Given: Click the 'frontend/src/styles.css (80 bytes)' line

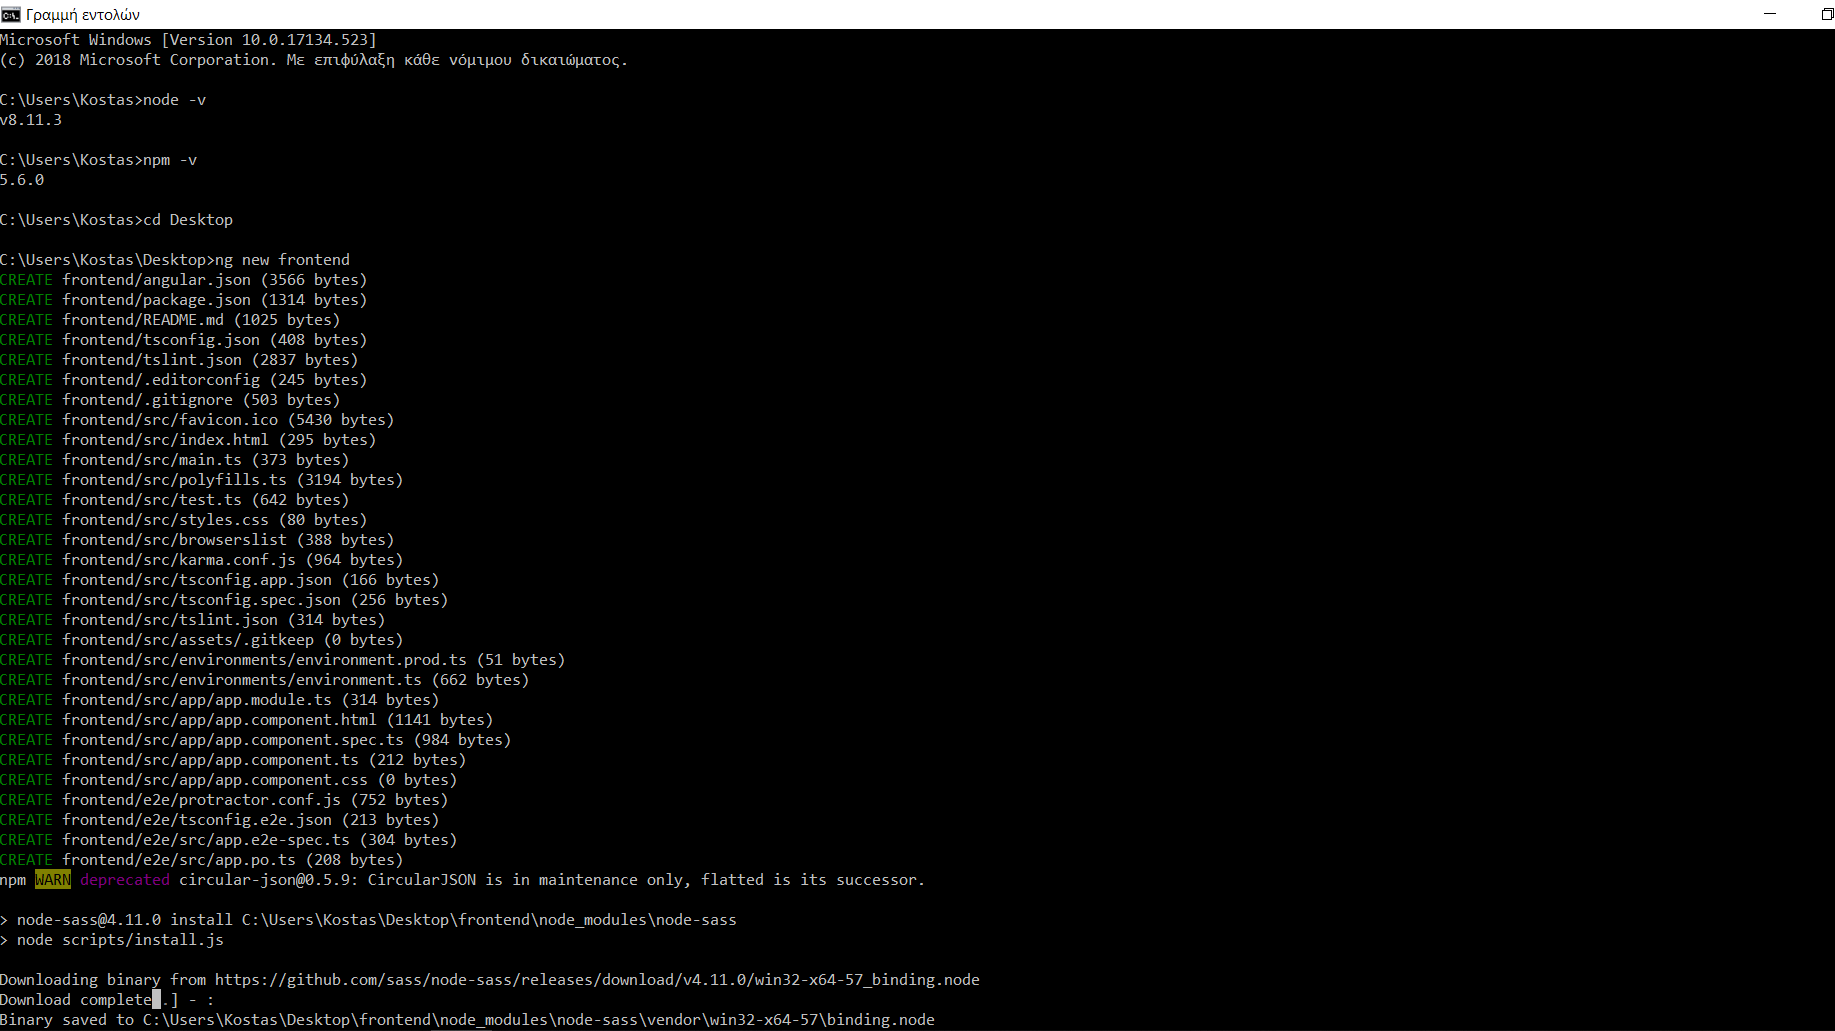Looking at the screenshot, I should pyautogui.click(x=184, y=520).
